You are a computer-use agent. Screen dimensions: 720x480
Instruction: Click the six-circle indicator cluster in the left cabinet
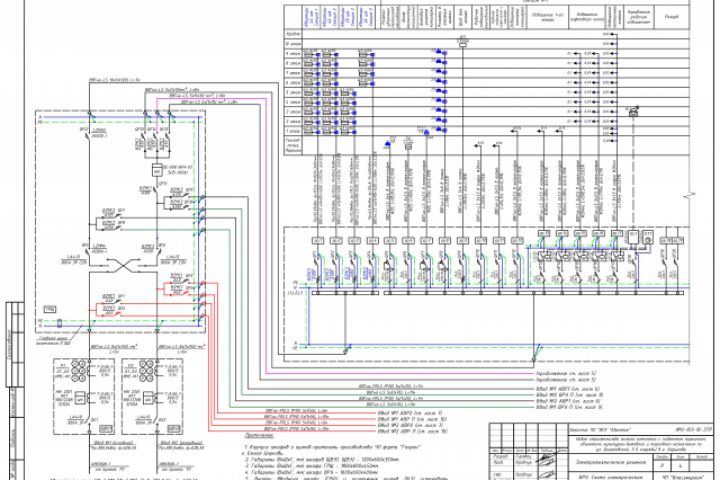[79, 370]
